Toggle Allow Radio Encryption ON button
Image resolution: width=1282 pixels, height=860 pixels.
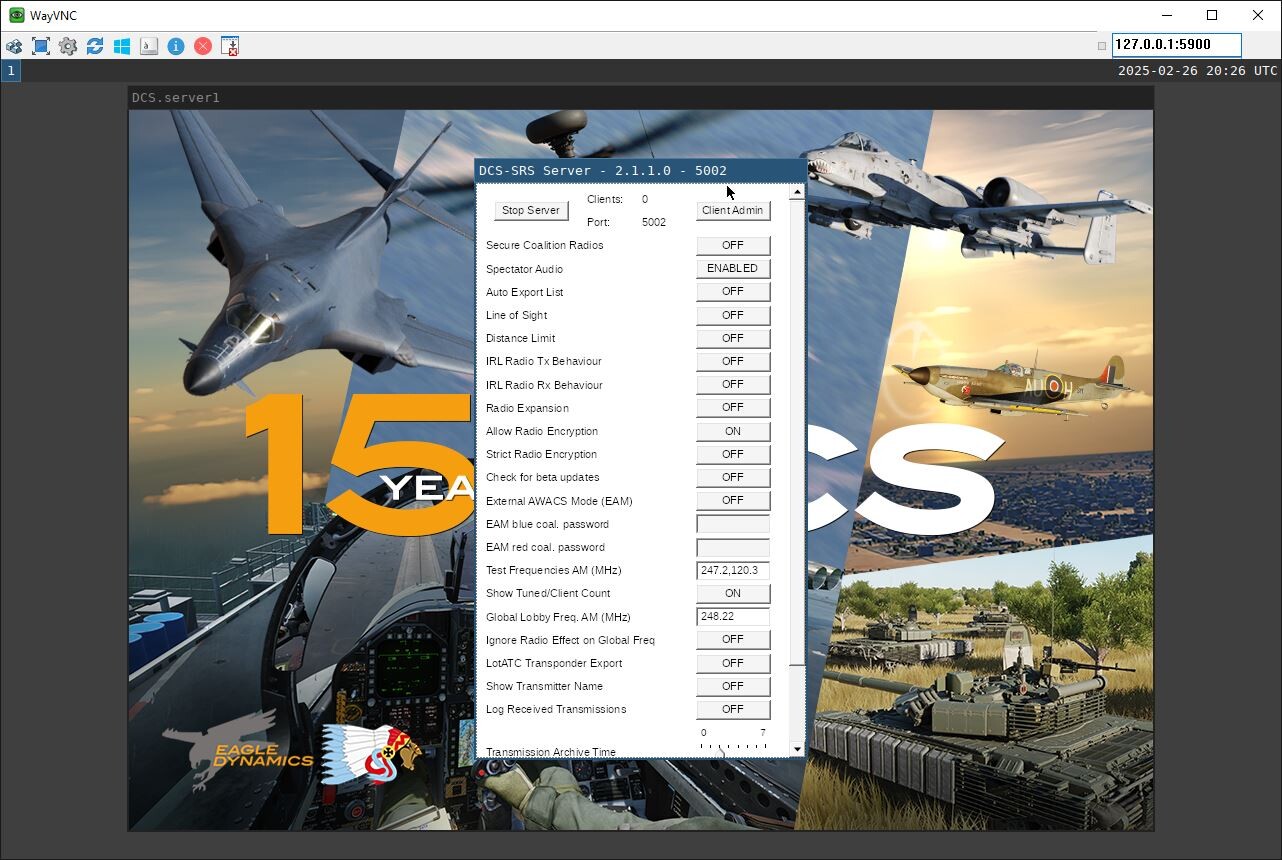[x=733, y=431]
